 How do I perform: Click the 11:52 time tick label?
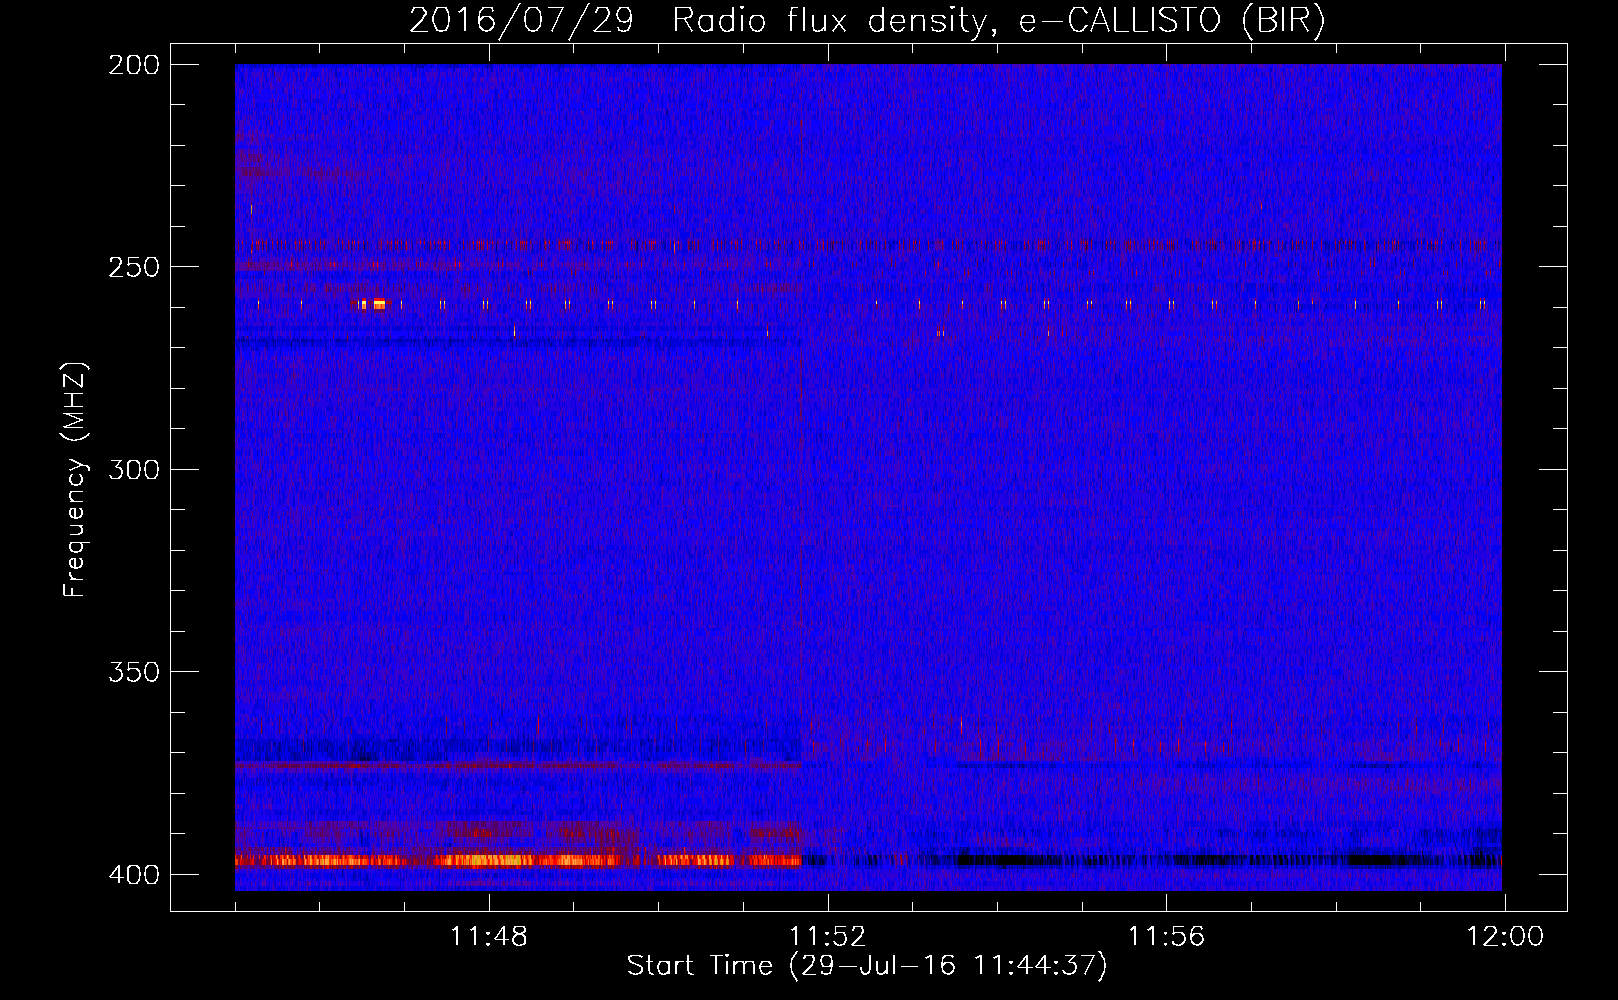pyautogui.click(x=828, y=937)
